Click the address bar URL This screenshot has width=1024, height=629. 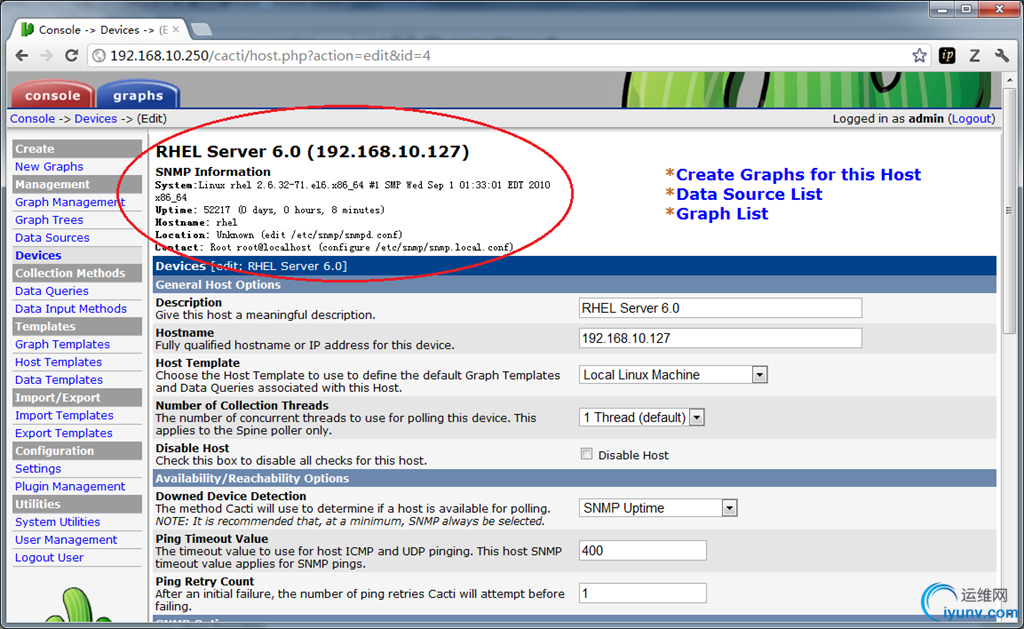(x=270, y=56)
